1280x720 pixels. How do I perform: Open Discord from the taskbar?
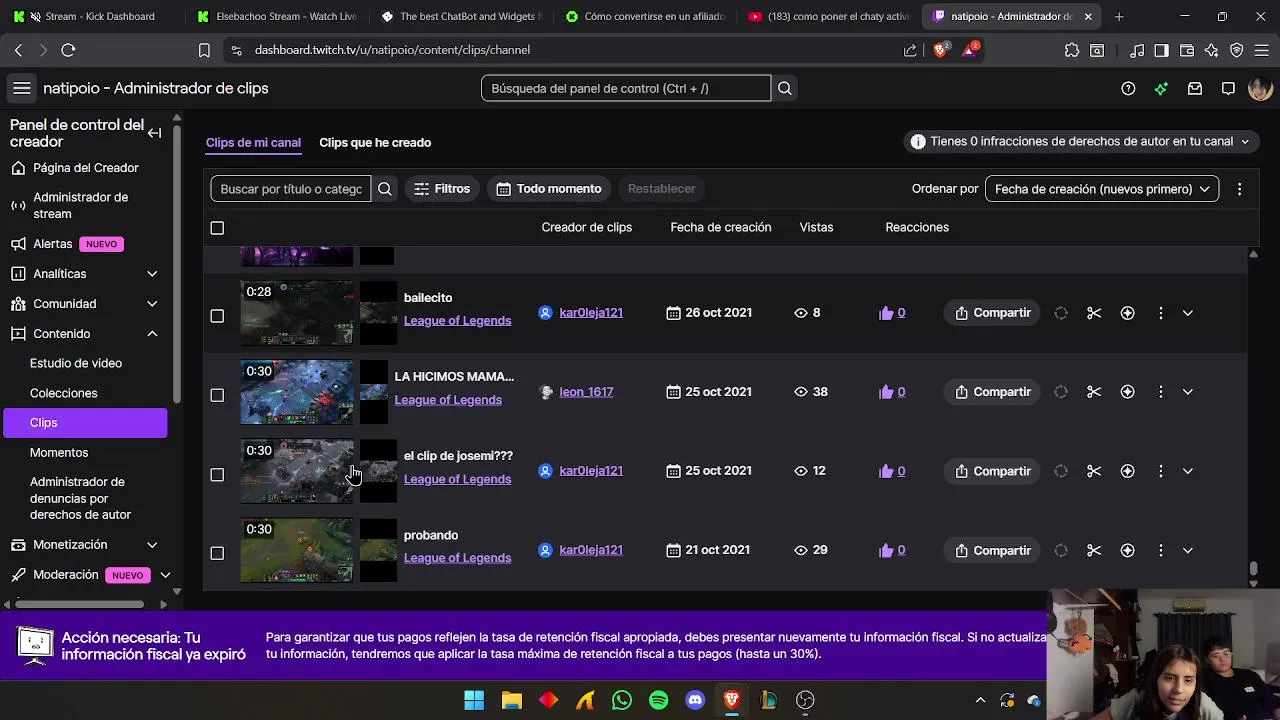695,700
